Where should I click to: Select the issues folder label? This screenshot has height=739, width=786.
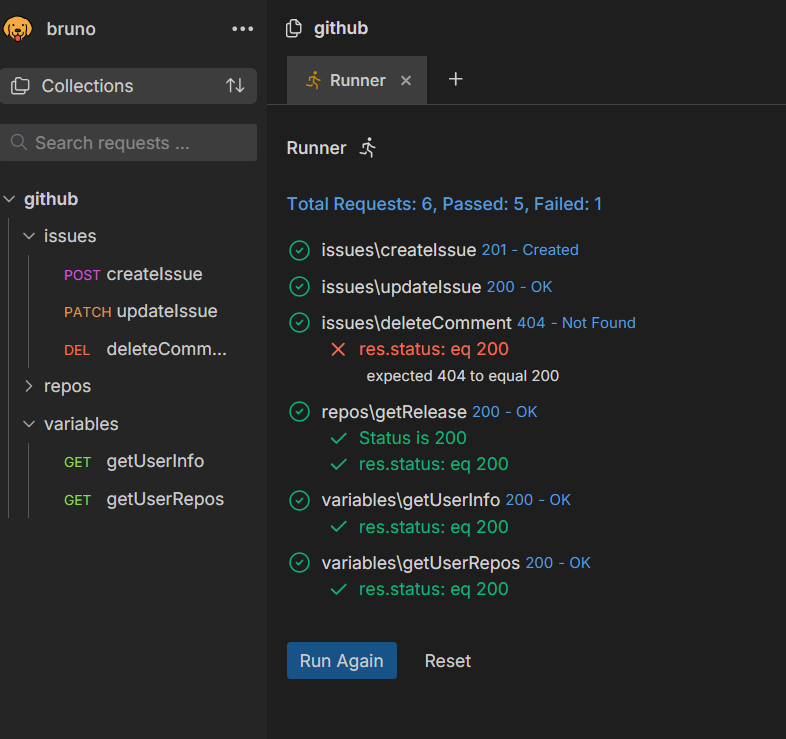[x=70, y=236]
